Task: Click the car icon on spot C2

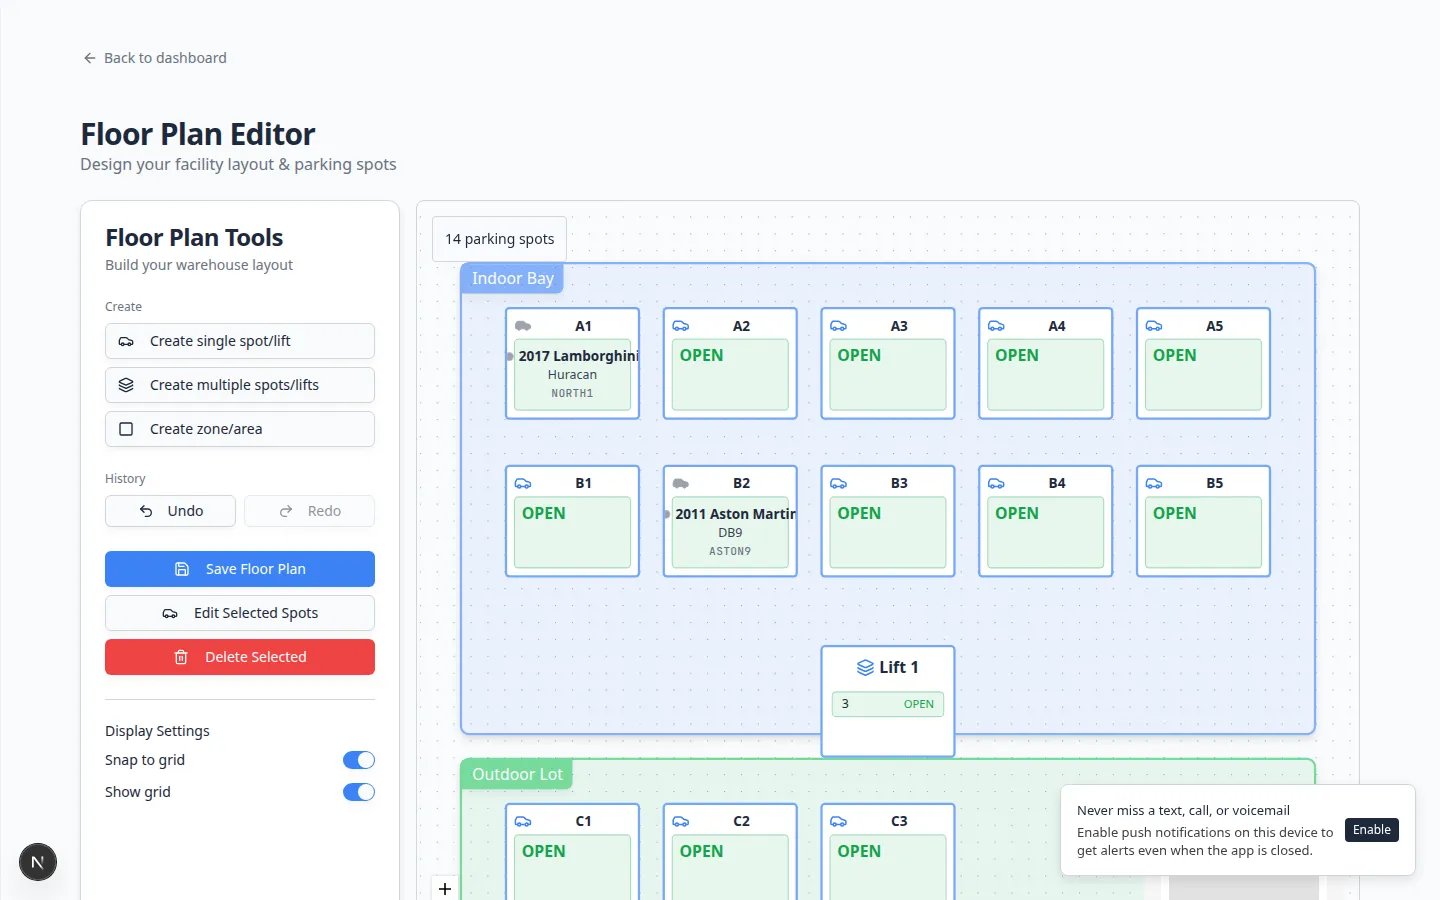Action: (681, 821)
